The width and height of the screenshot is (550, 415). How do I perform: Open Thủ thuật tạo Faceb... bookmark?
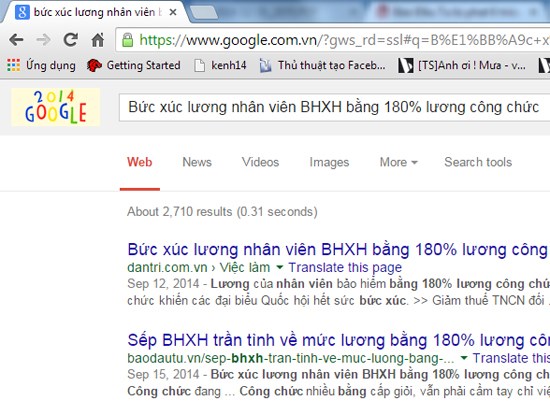(322, 65)
